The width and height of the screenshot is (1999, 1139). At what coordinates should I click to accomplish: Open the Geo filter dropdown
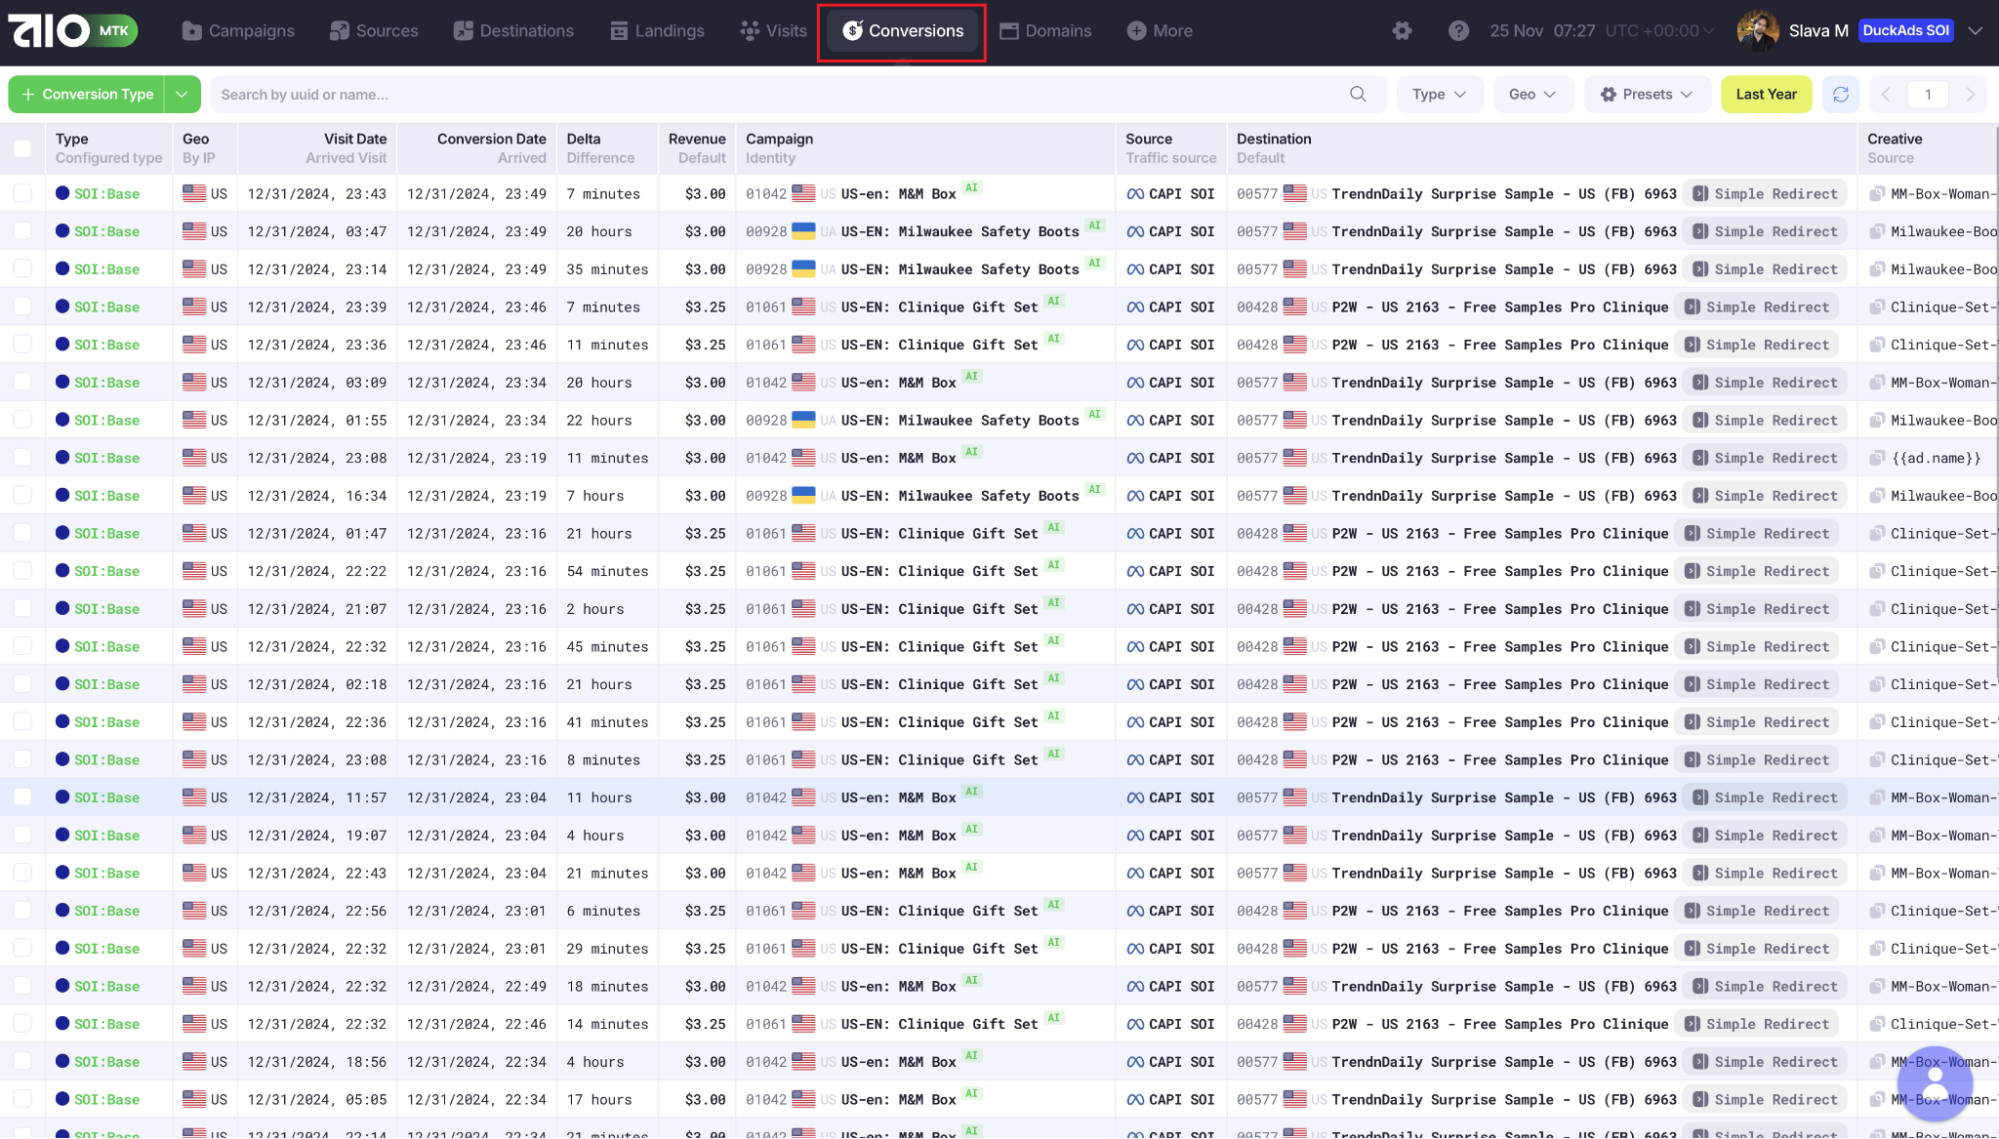pos(1532,94)
